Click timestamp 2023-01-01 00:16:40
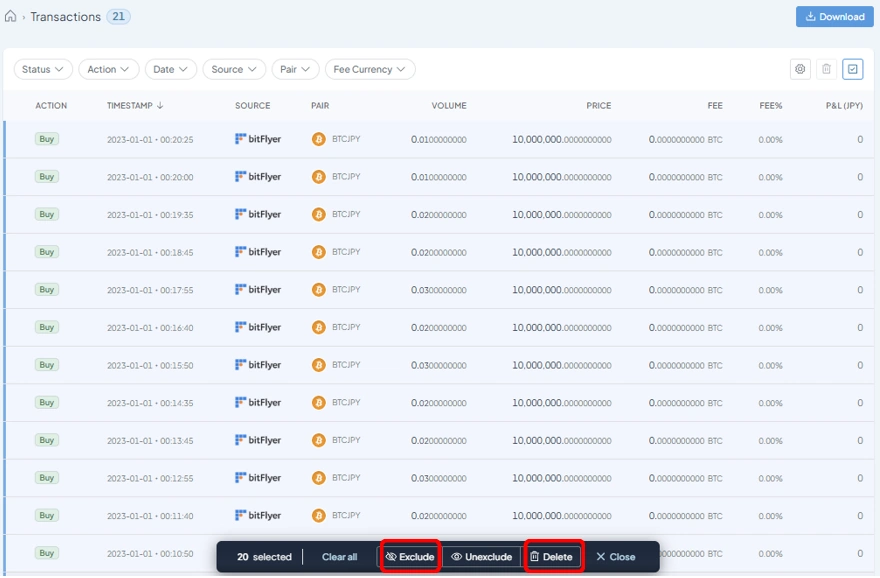The width and height of the screenshot is (880, 578). click(150, 328)
